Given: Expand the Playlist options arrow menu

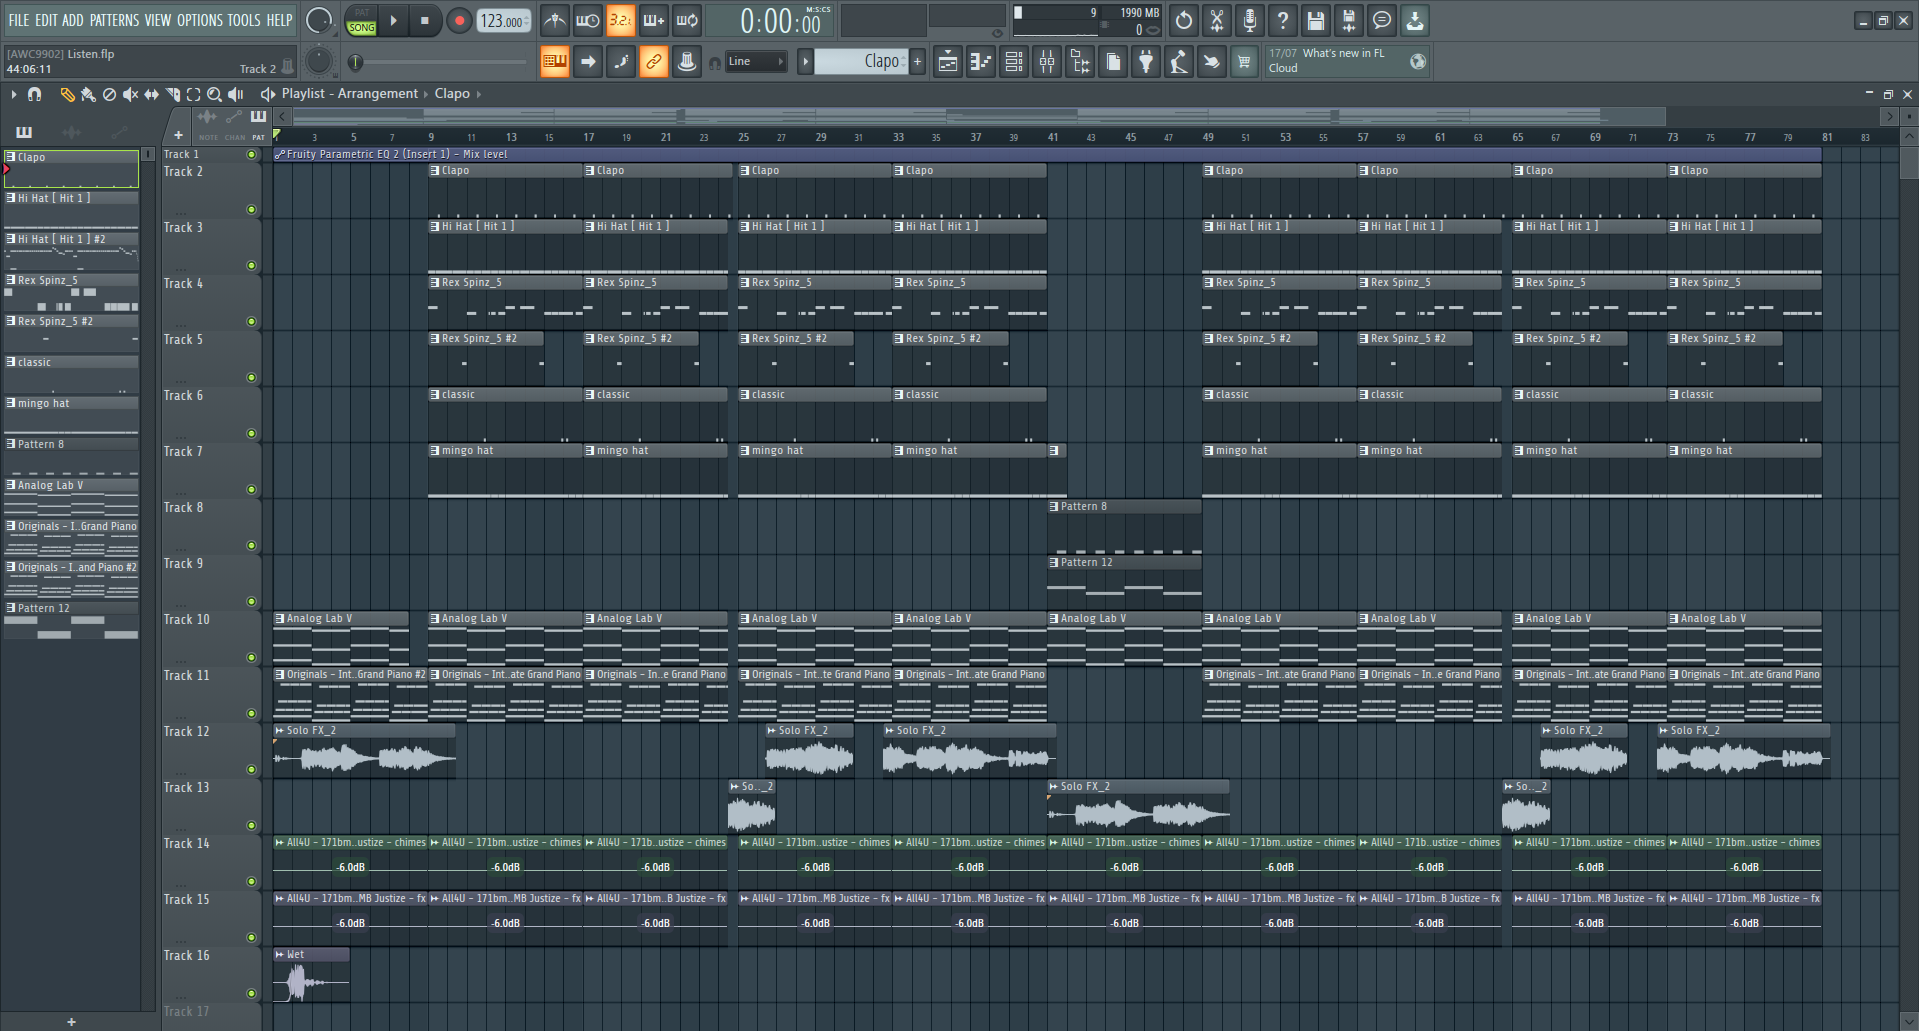Looking at the screenshot, I should tap(14, 94).
